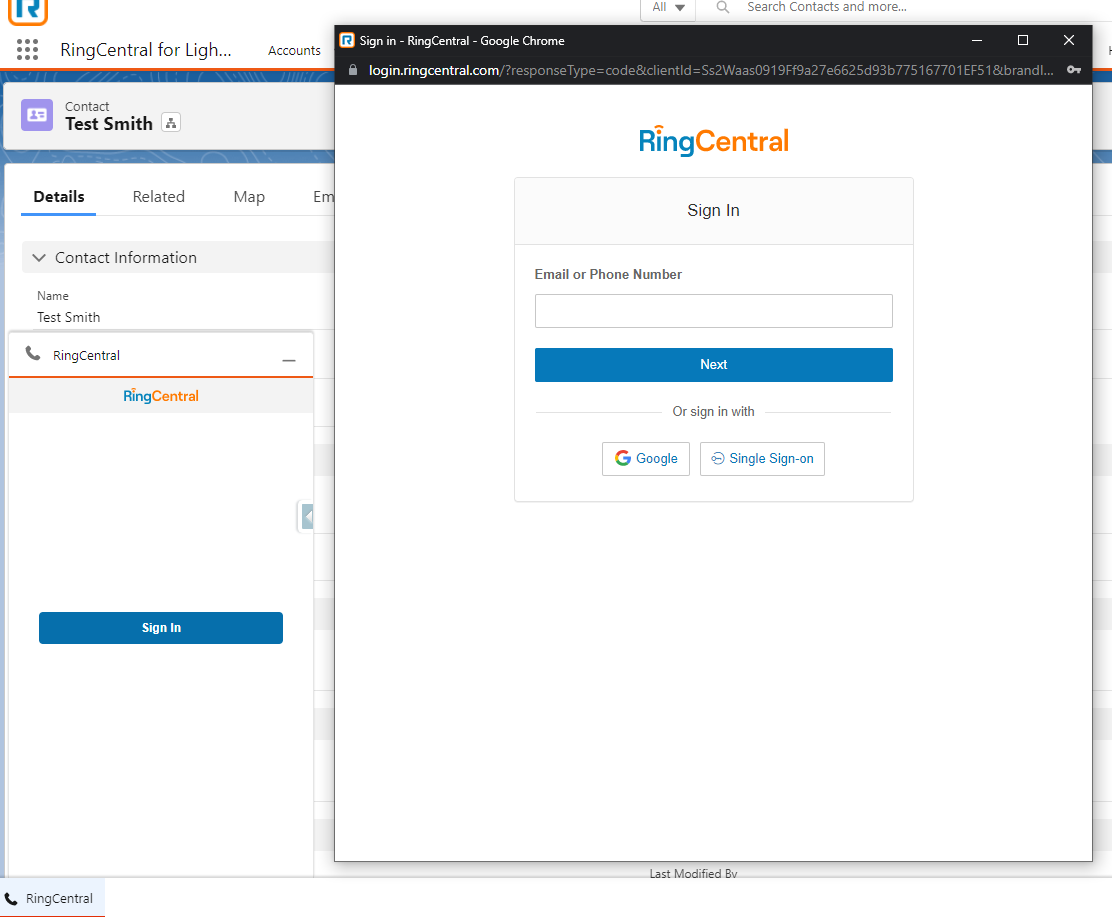
Task: Click the Next button in sign-in form
Action: (x=713, y=365)
